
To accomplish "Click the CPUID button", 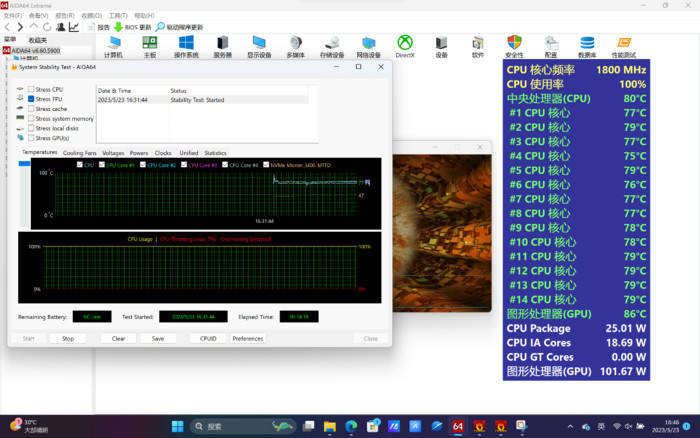I will point(208,339).
